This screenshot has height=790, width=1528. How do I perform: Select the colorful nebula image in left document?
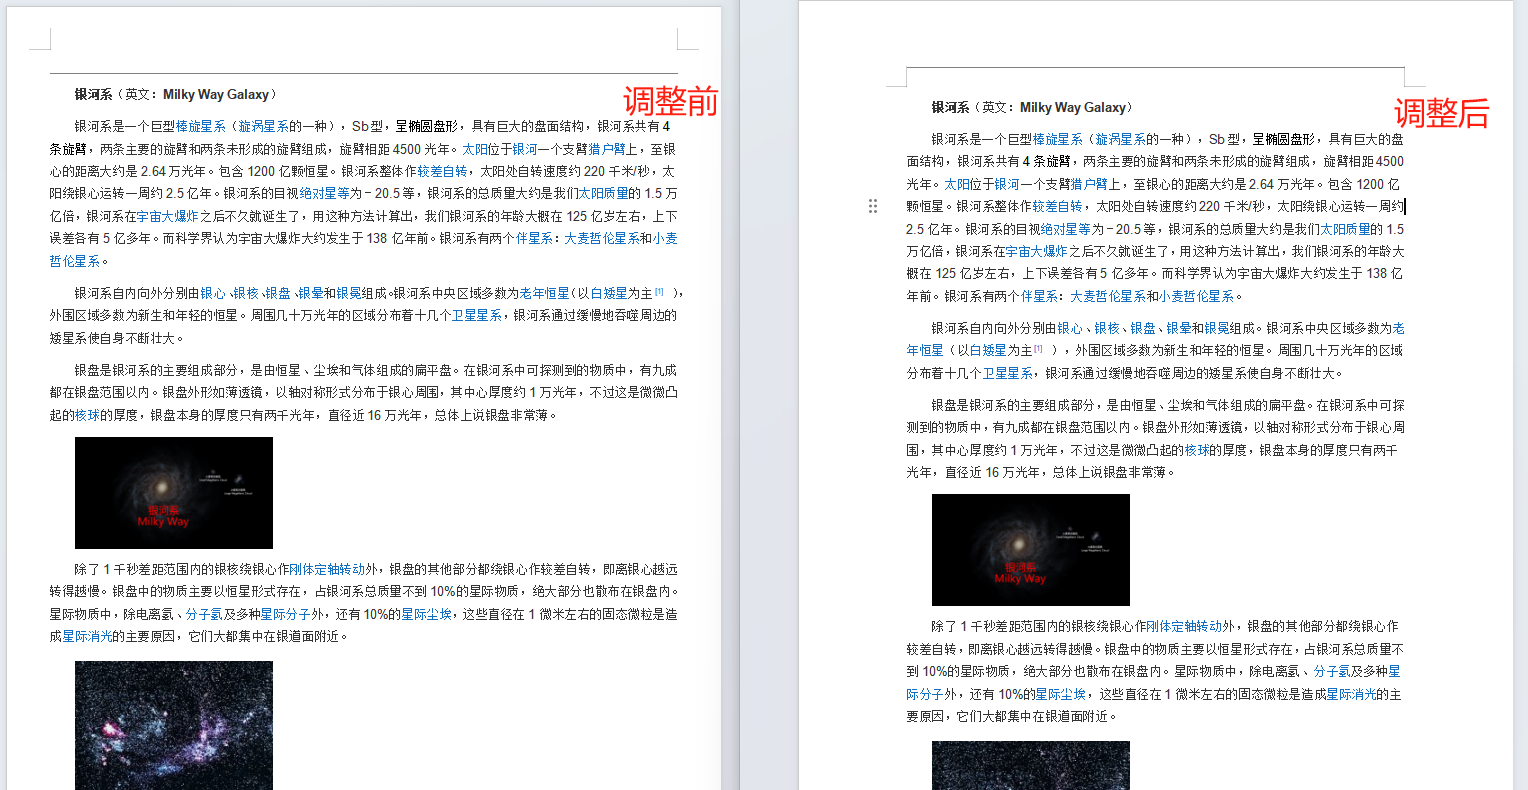174,725
